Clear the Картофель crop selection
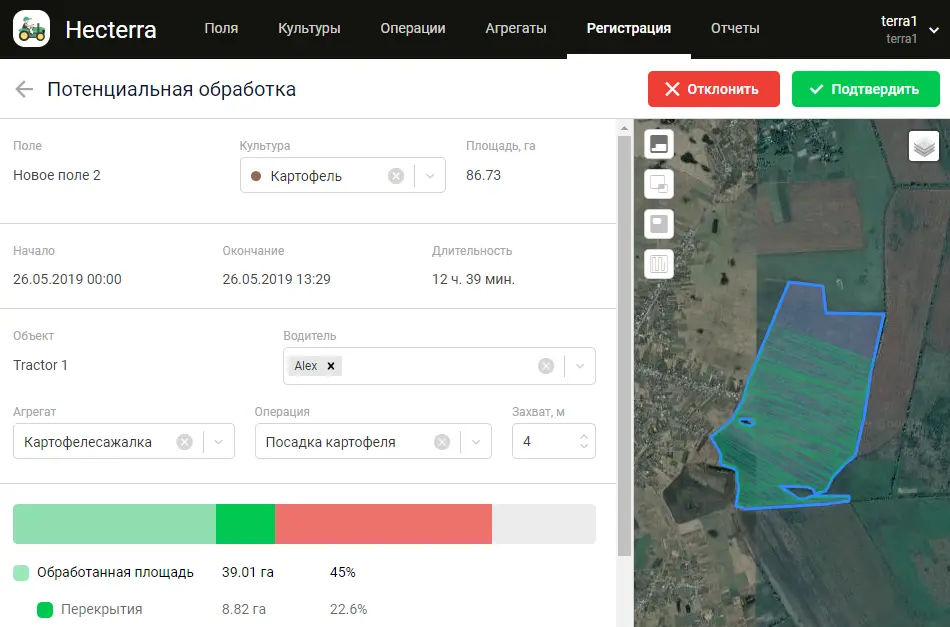This screenshot has height=627, width=950. pos(396,176)
